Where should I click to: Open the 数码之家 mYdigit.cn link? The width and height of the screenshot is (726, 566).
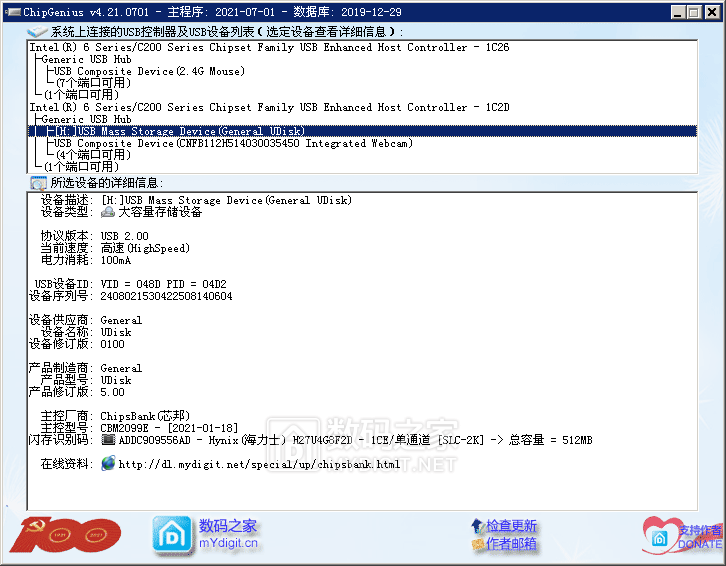tap(228, 534)
